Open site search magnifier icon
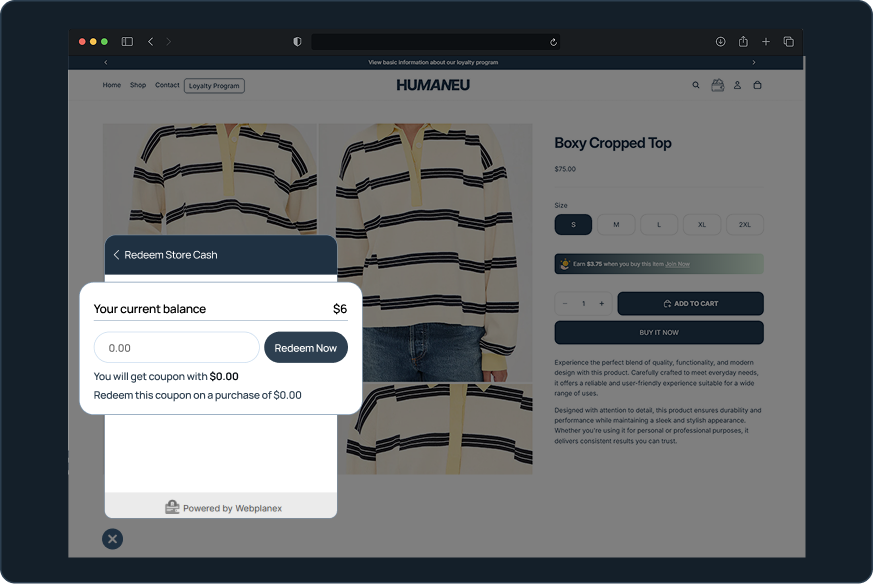The height and width of the screenshot is (584, 873). (696, 85)
